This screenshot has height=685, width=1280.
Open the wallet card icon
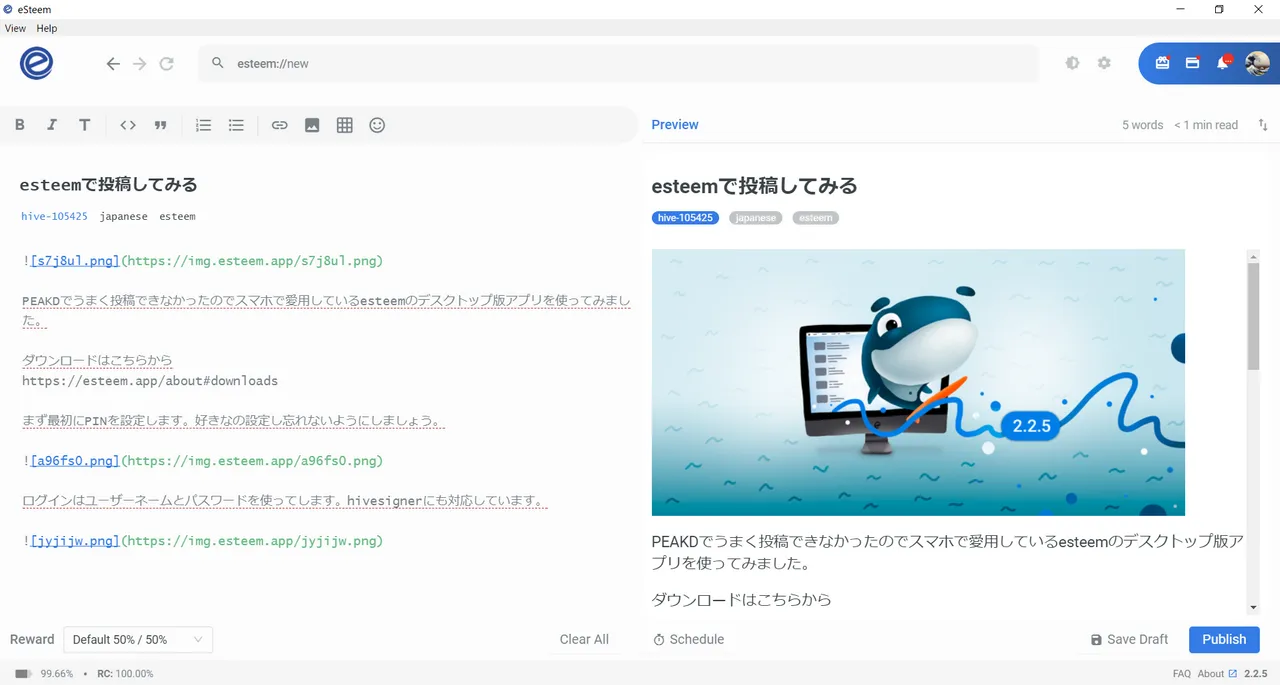tap(1192, 63)
